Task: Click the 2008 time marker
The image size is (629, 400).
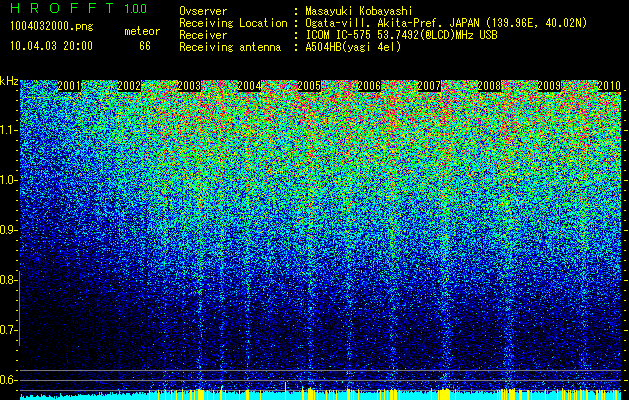Action: 489,86
